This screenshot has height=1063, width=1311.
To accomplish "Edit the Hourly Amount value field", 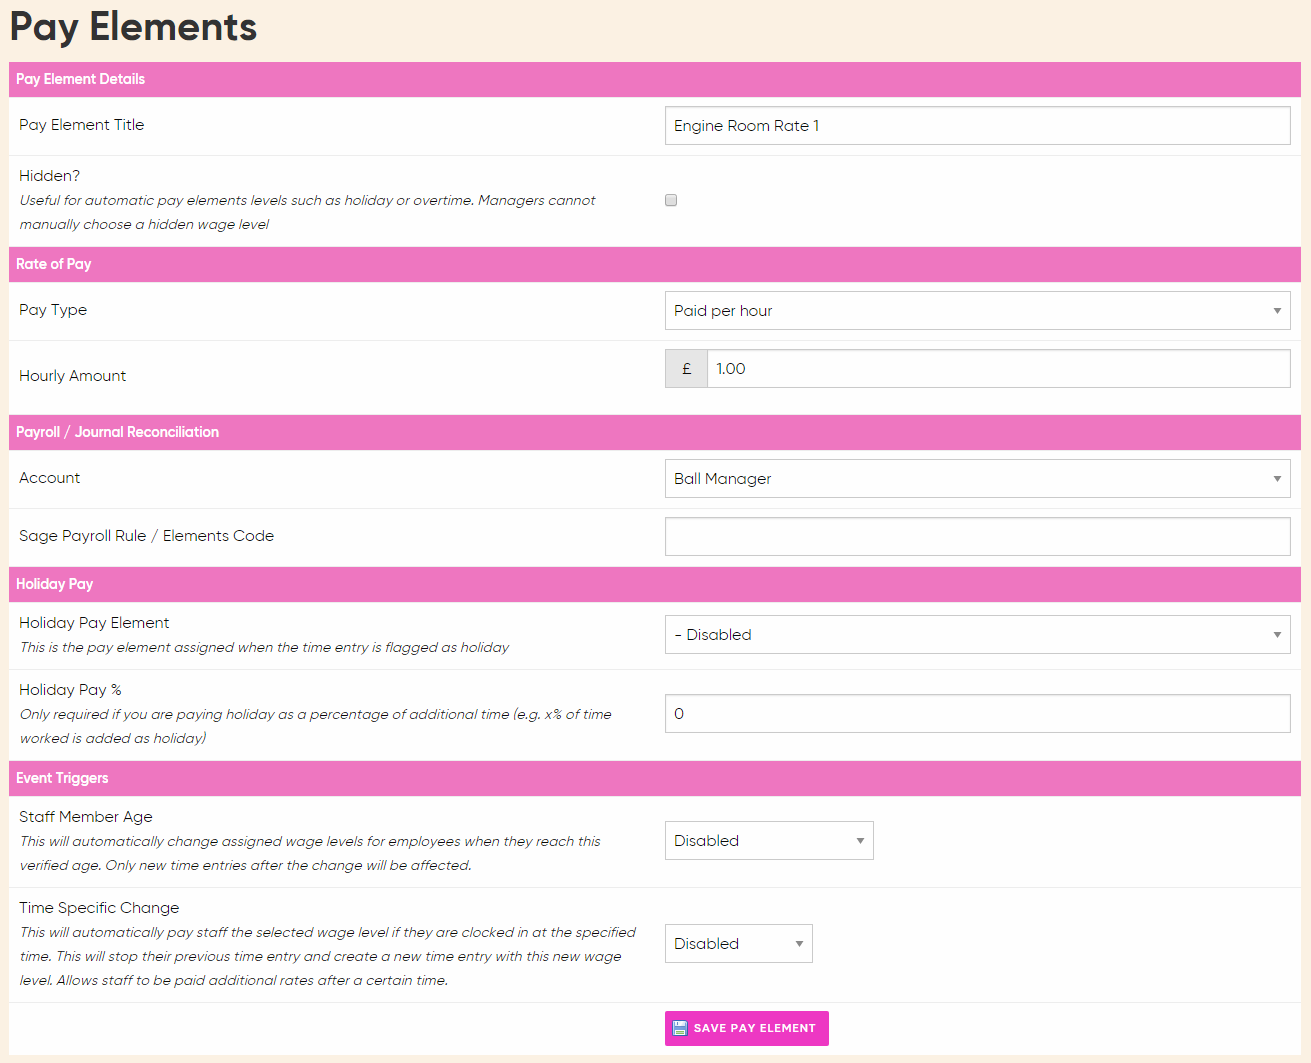I will tap(1000, 368).
